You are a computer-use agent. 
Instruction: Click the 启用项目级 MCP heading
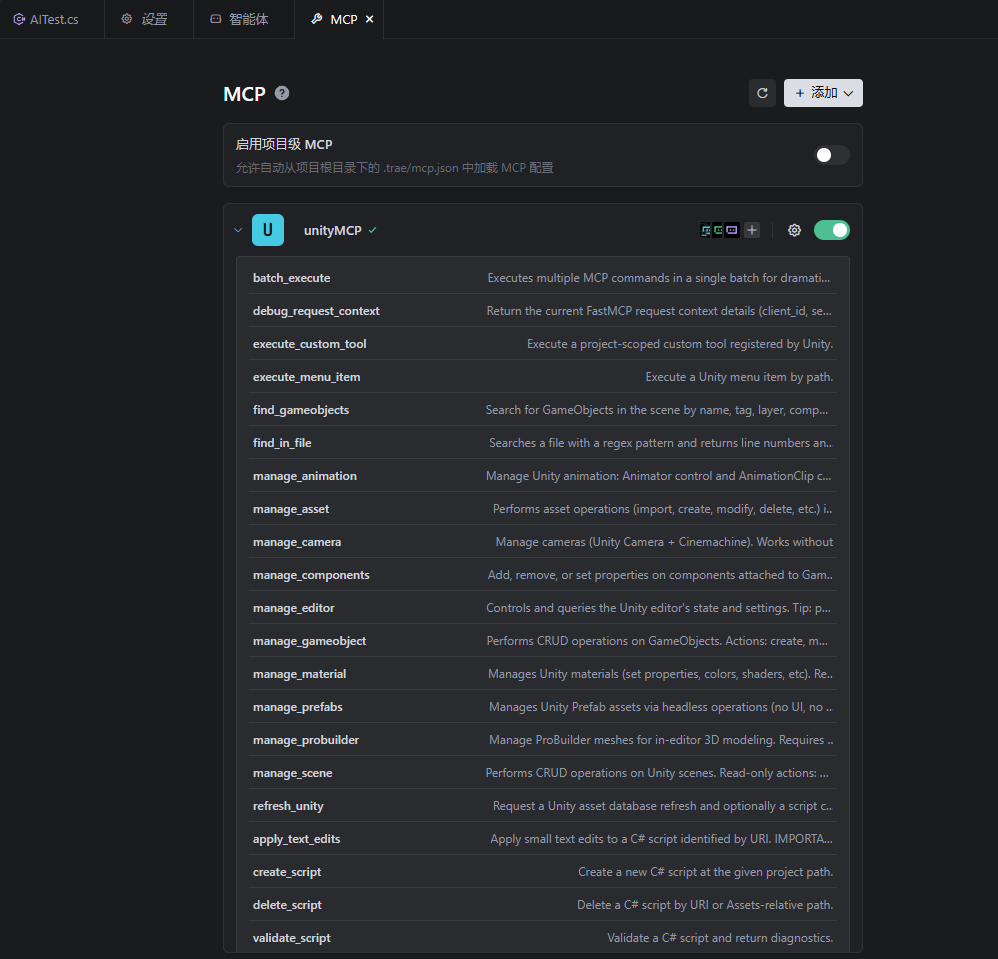point(284,144)
